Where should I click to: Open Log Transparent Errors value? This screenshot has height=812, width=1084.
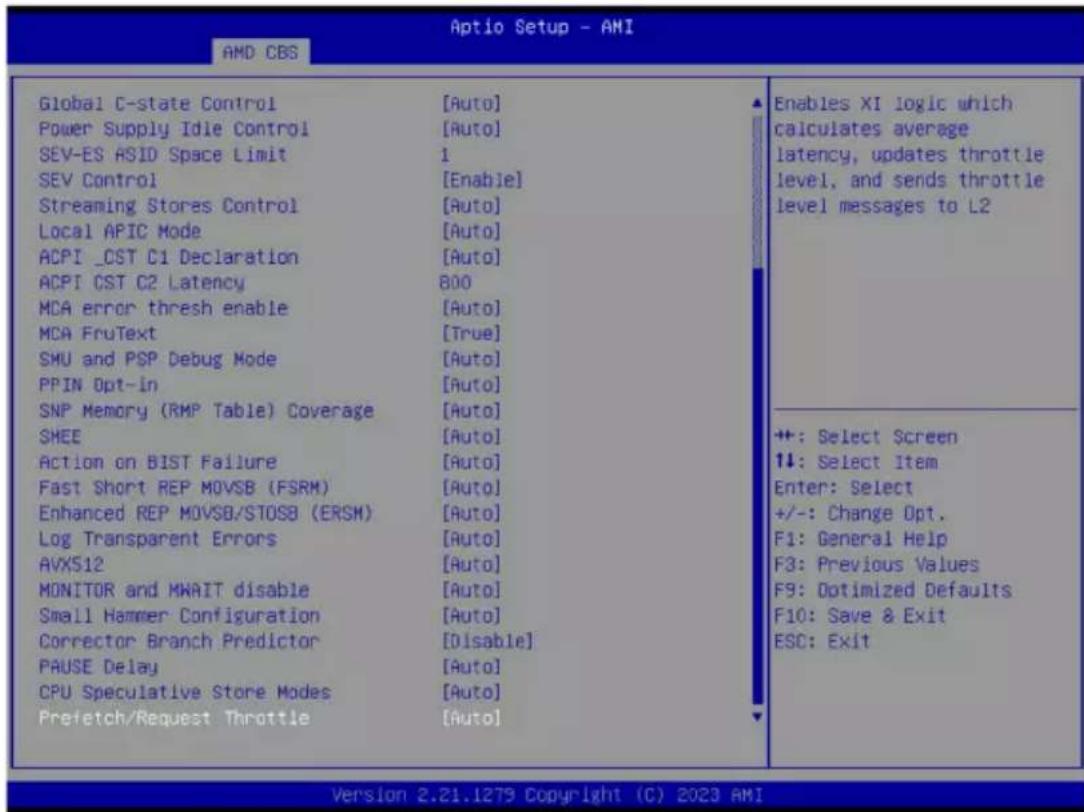(x=471, y=539)
